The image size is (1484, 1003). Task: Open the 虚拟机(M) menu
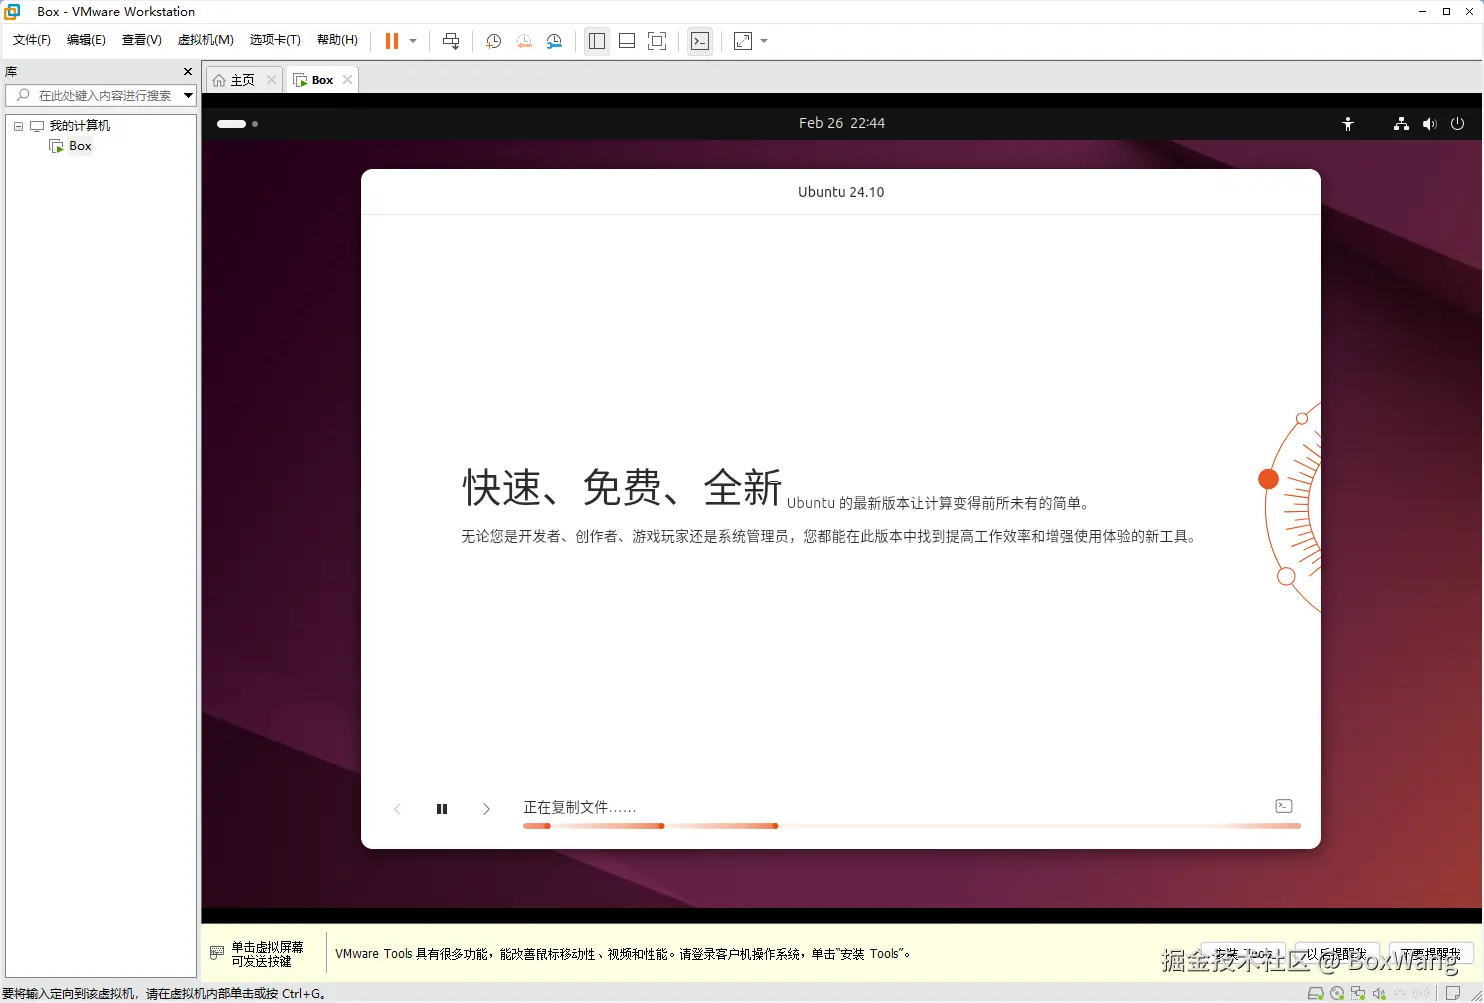[205, 40]
